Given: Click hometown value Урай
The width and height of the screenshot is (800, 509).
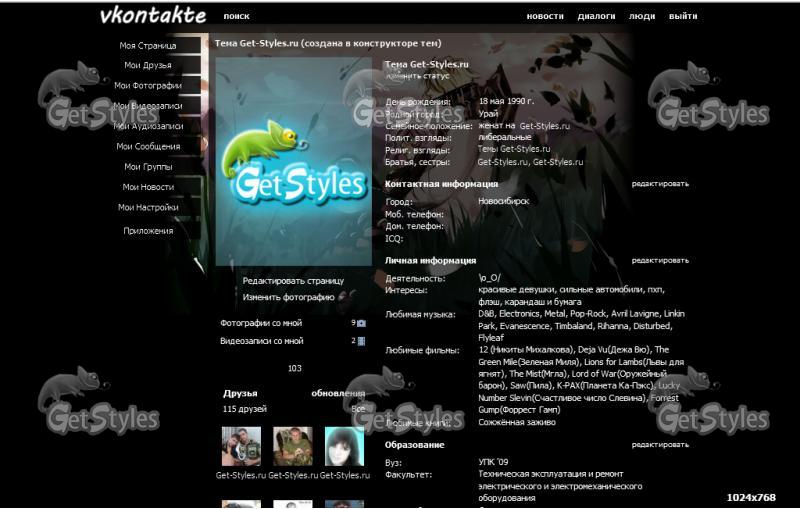Looking at the screenshot, I should 488,114.
